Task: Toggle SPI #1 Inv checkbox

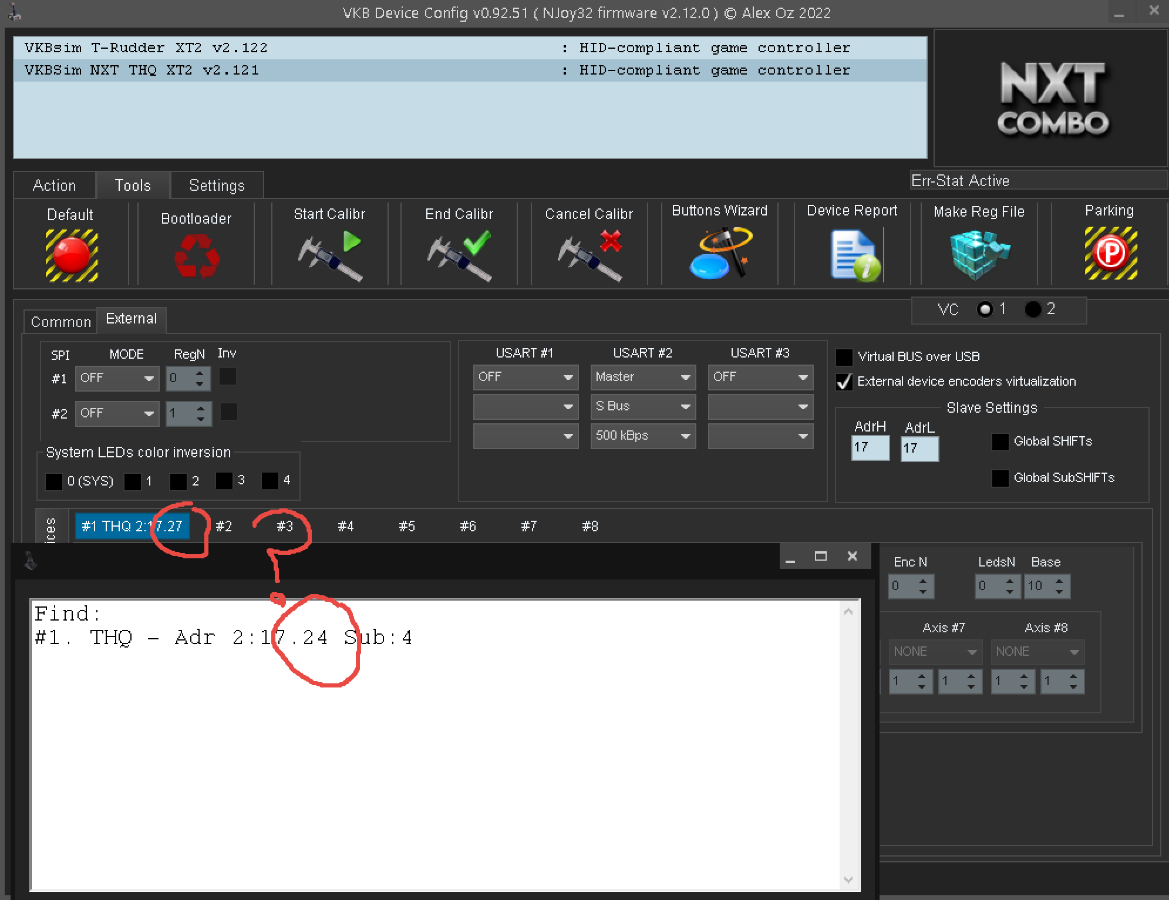Action: click(228, 377)
